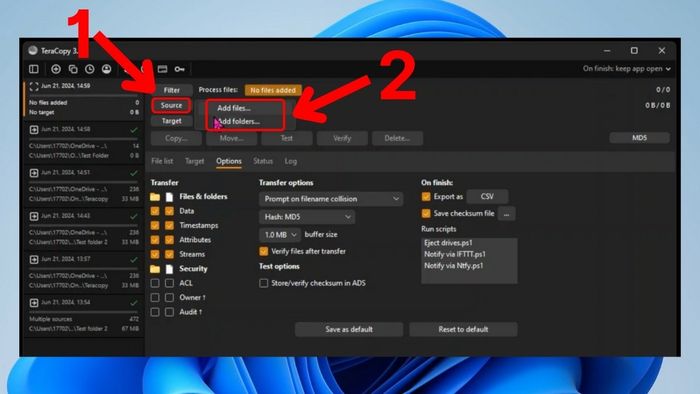This screenshot has width=700, height=394.
Task: Switch to the Status tab
Action: pyautogui.click(x=263, y=161)
